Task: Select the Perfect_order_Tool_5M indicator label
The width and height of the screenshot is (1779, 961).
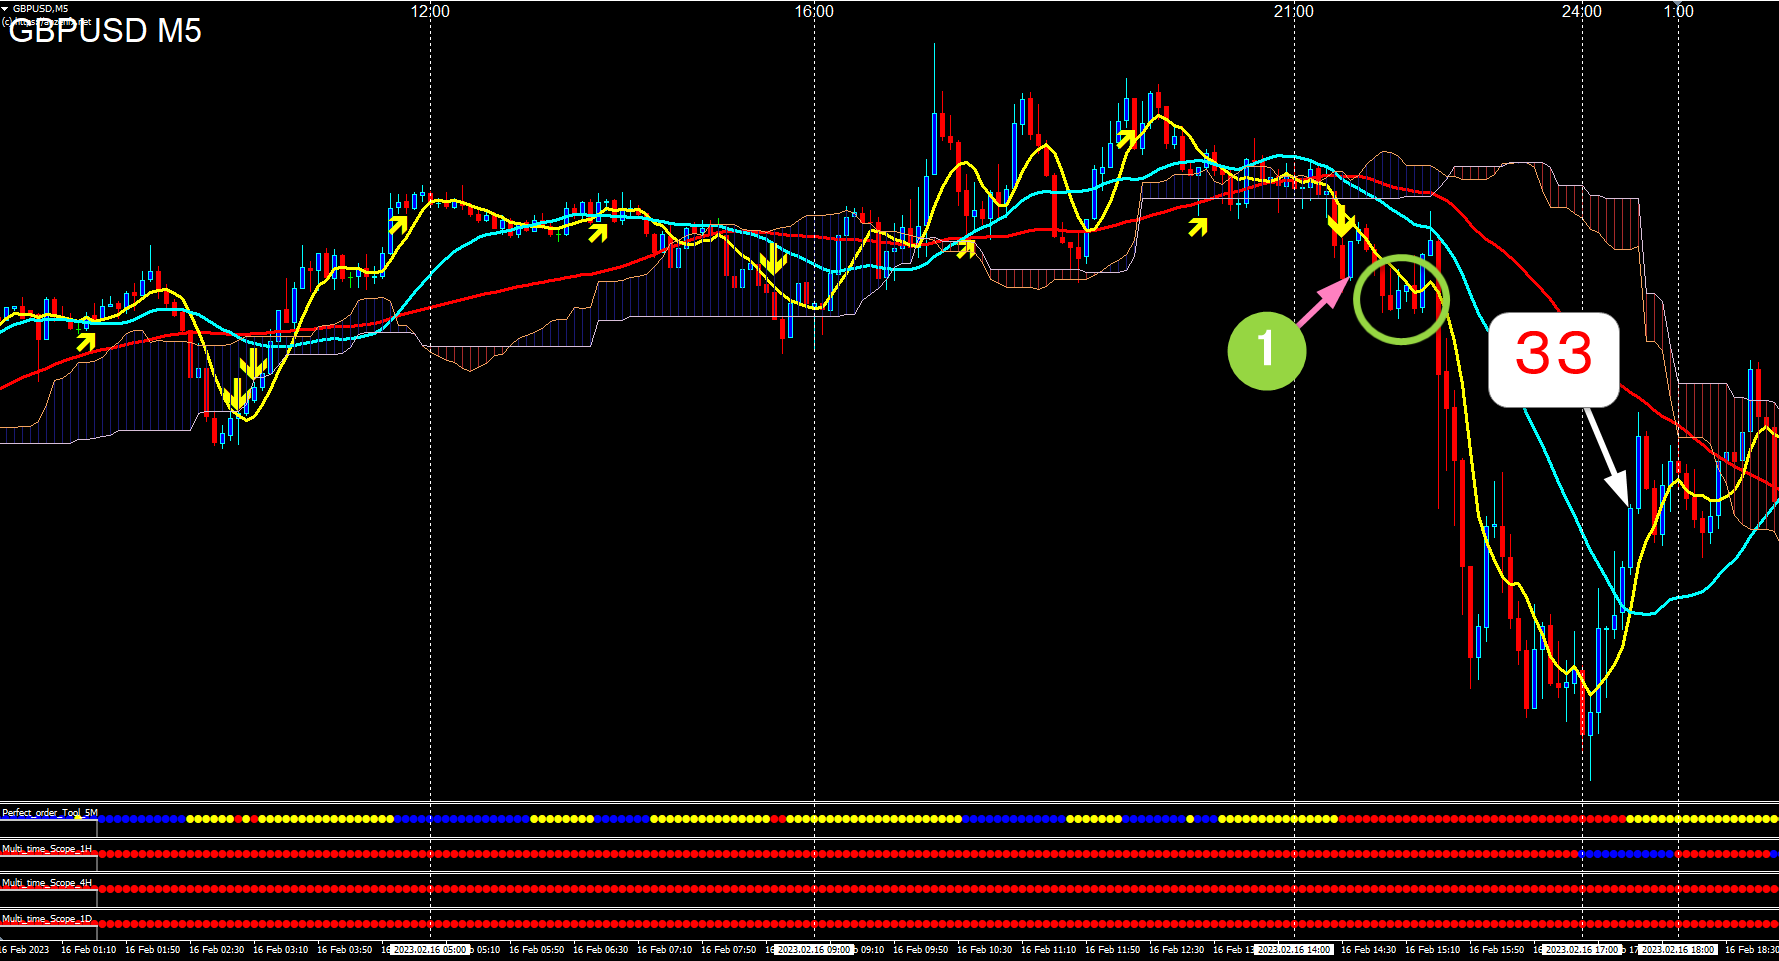Action: pos(50,813)
